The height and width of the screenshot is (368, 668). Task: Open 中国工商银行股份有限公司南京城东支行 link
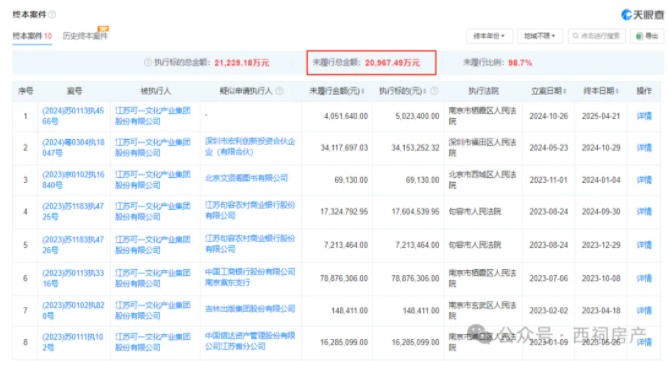coord(250,277)
